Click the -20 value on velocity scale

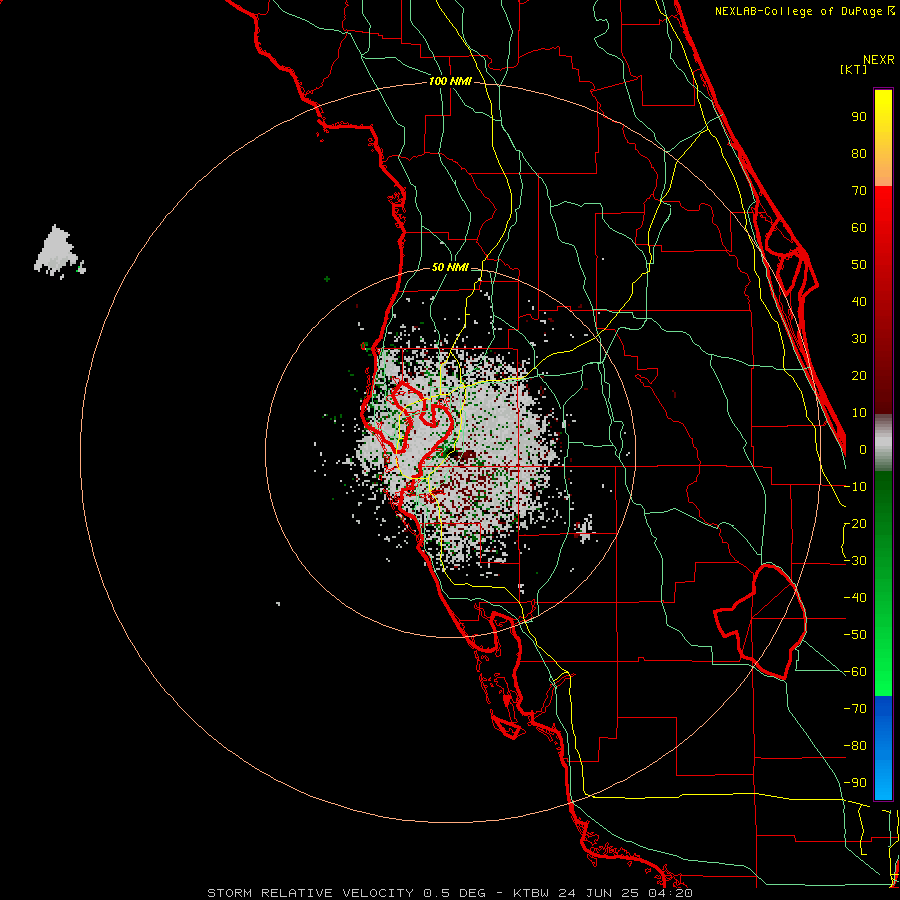855,523
